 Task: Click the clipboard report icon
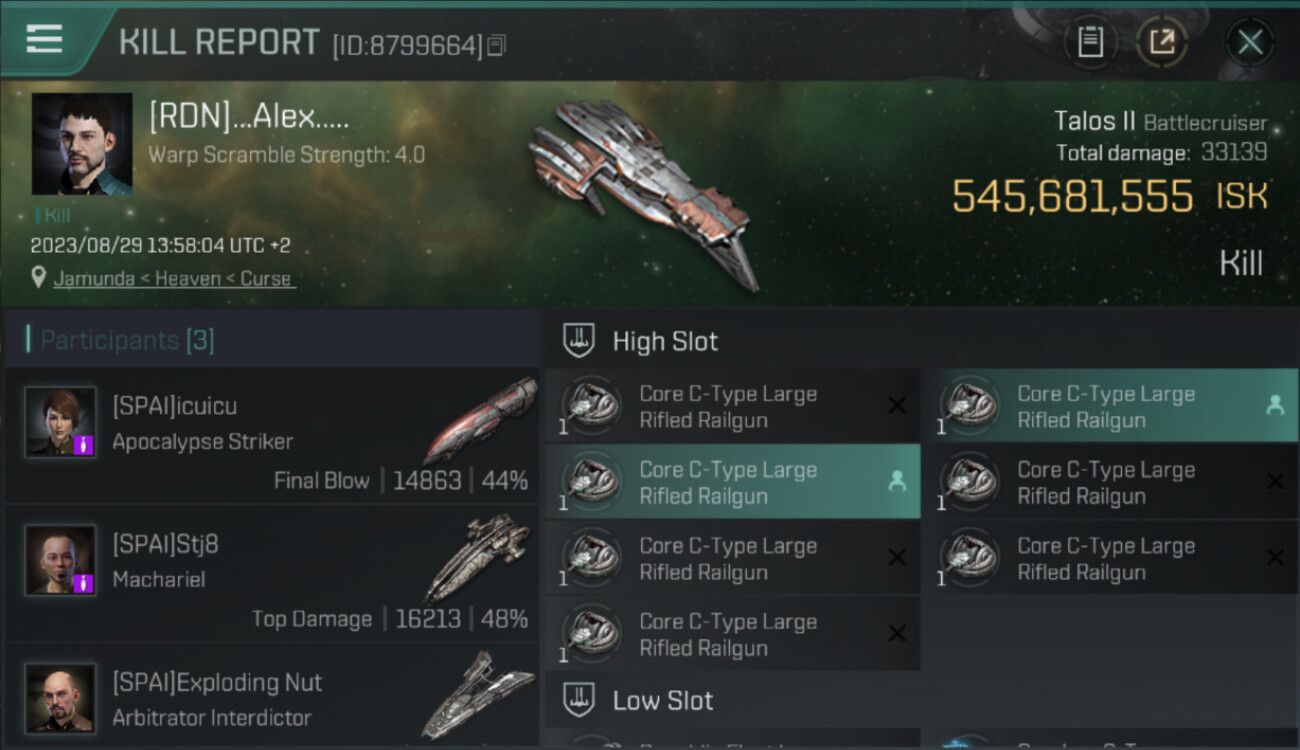click(x=1090, y=43)
